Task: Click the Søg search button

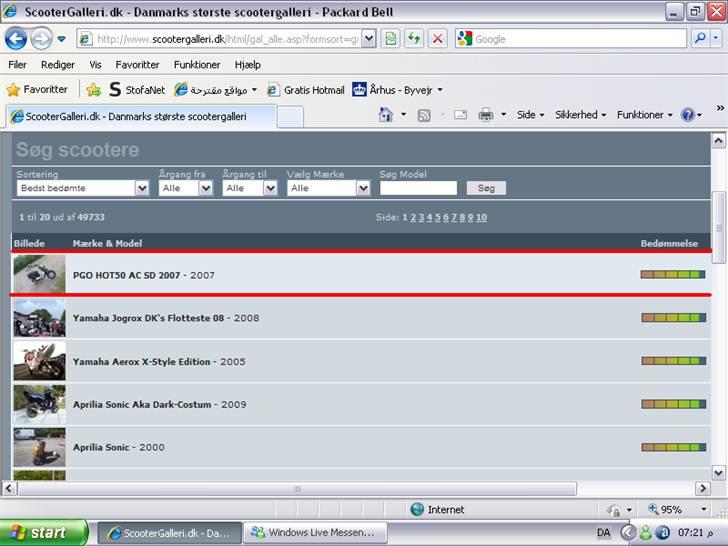Action: [x=486, y=188]
